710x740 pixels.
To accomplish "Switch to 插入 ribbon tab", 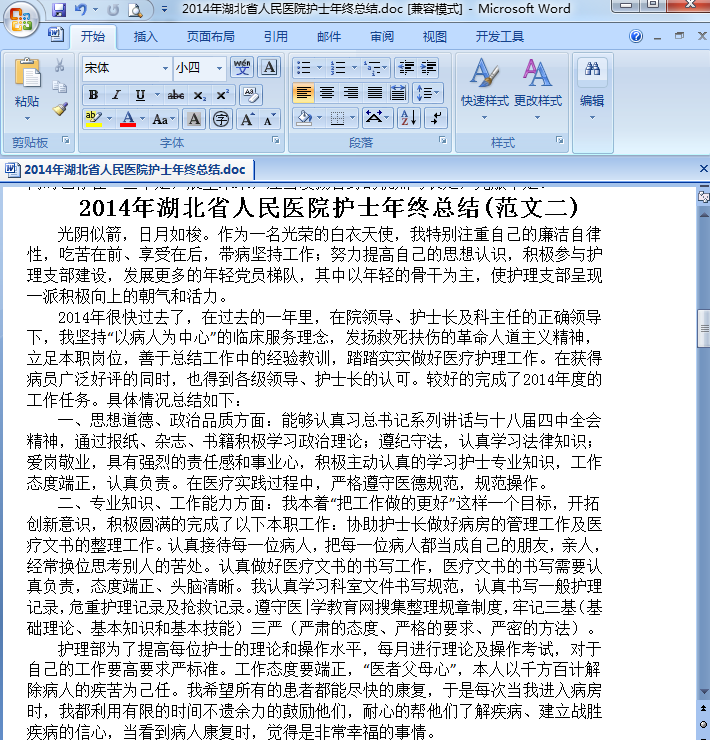I will (x=145, y=36).
